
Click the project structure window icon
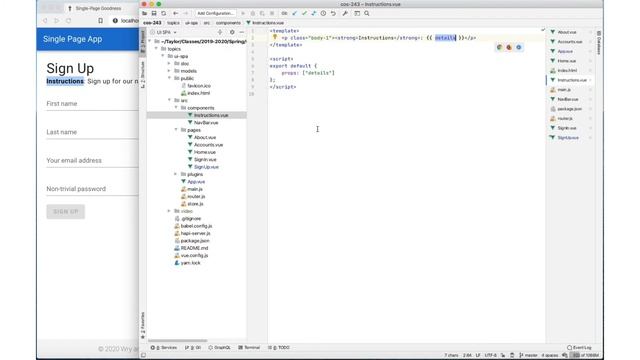(x=357, y=13)
